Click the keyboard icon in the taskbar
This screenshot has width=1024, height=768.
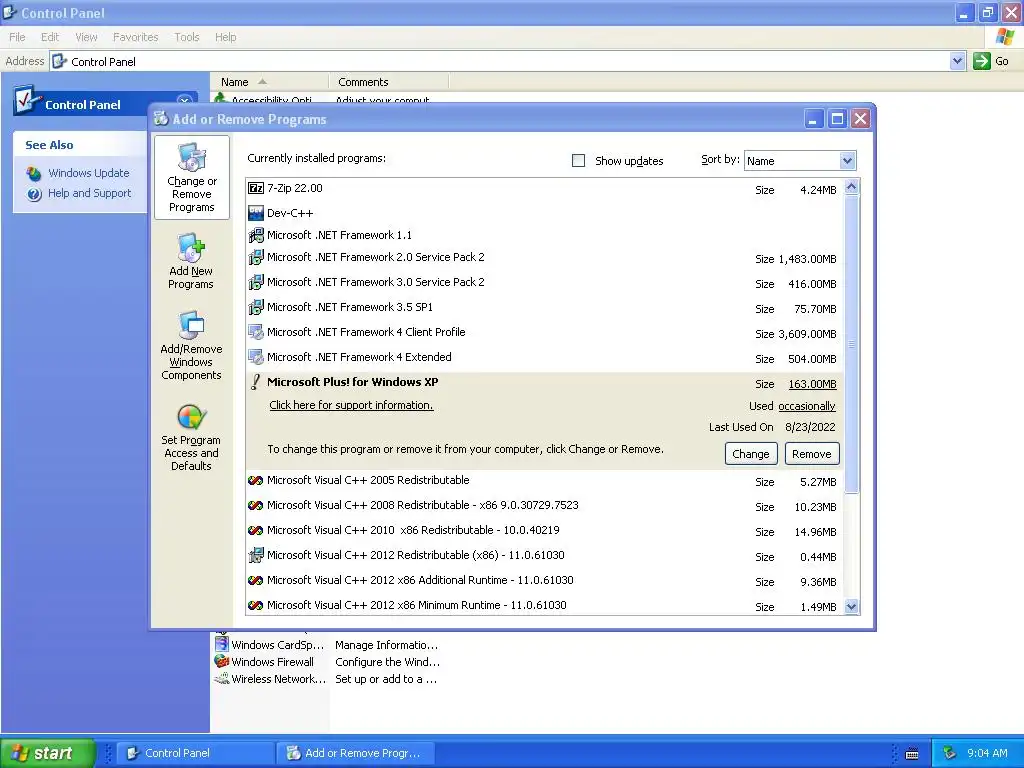coord(912,754)
